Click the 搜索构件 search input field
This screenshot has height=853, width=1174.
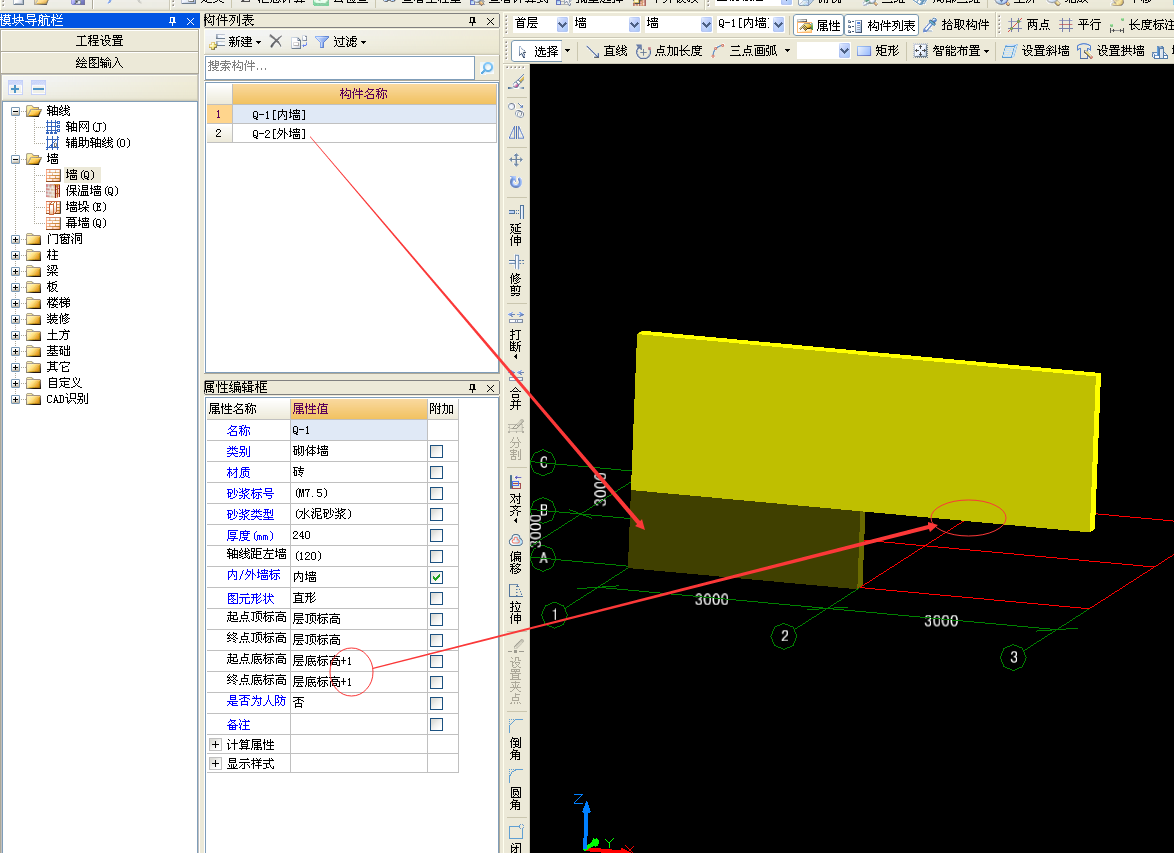point(339,67)
